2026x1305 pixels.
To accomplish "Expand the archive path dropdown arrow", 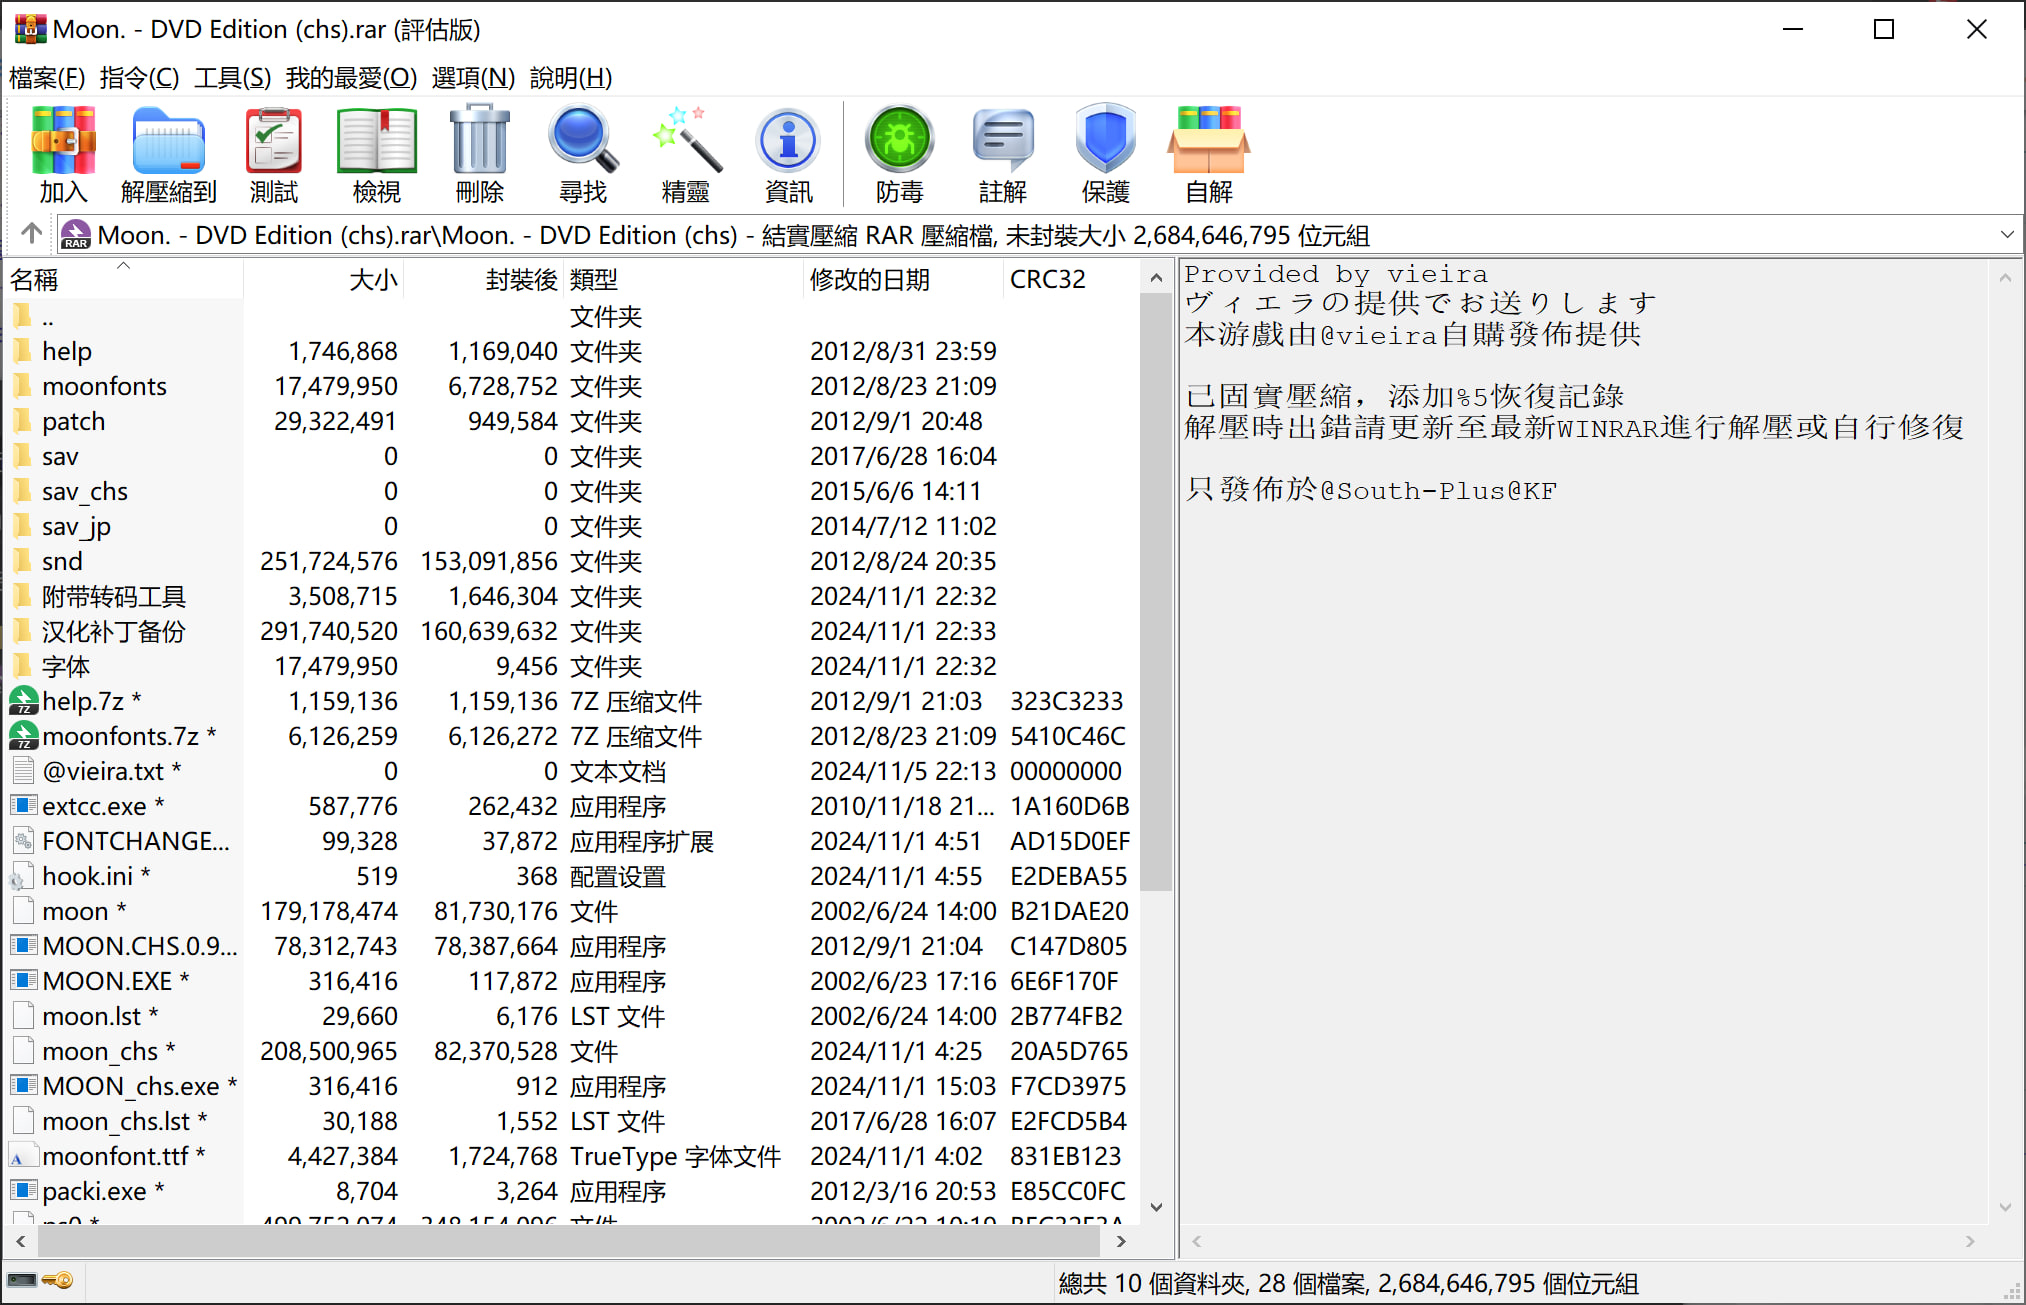I will pyautogui.click(x=2006, y=235).
